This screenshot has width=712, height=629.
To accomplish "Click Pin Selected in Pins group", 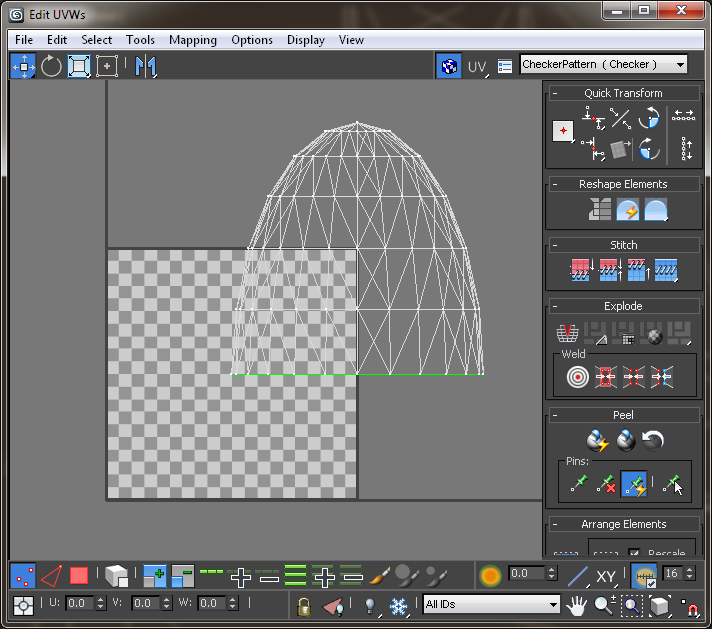I will click(x=579, y=484).
